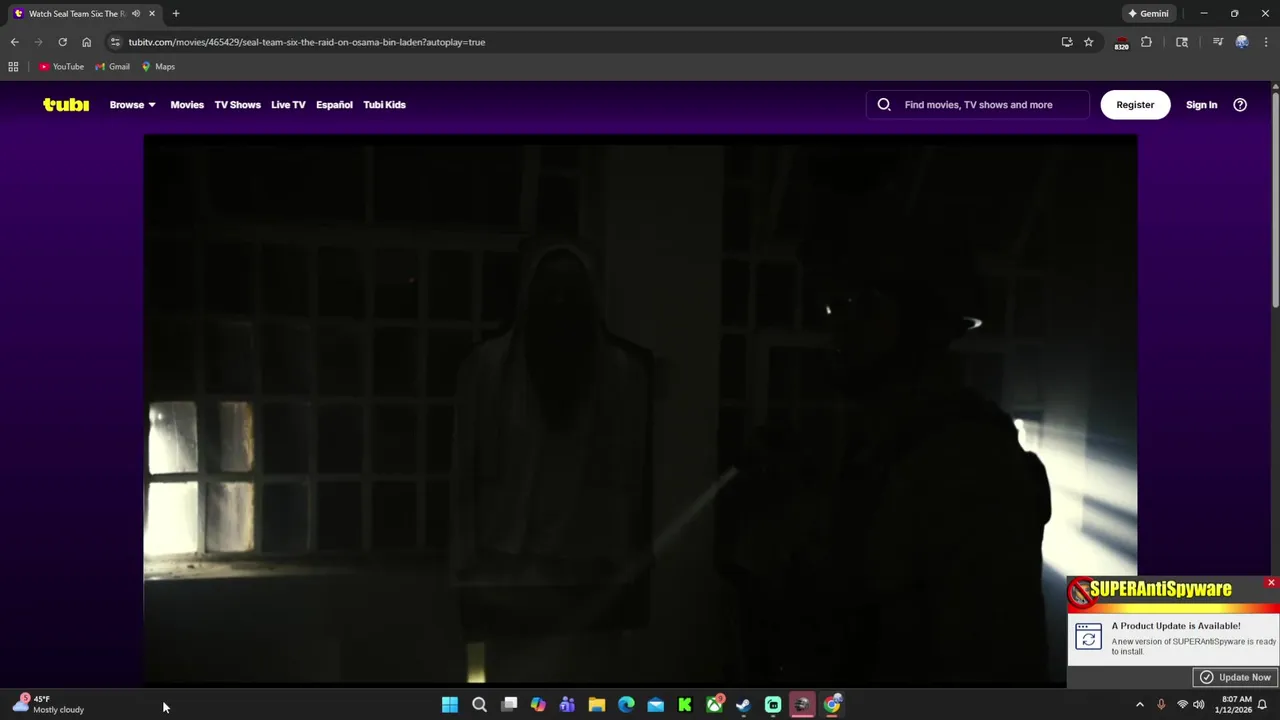Click Update Now in SUPERAntiSpyware popup
This screenshot has width=1280, height=720.
click(1236, 677)
